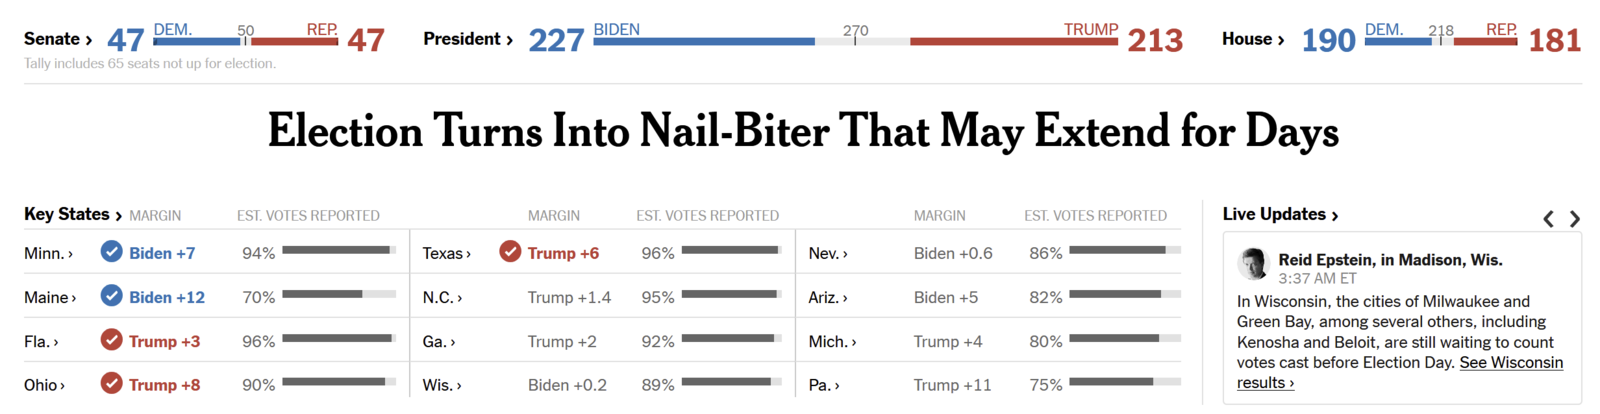Click the blue checkmark beside Minn. Biden +7
The height and width of the screenshot is (414, 1600).
coord(111,252)
